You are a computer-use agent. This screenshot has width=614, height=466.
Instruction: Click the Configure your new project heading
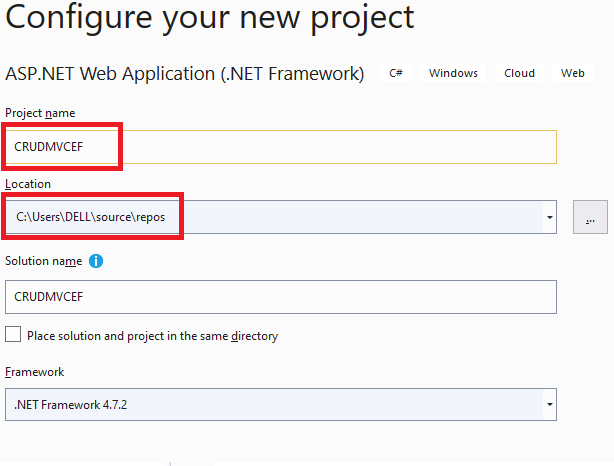coord(209,18)
